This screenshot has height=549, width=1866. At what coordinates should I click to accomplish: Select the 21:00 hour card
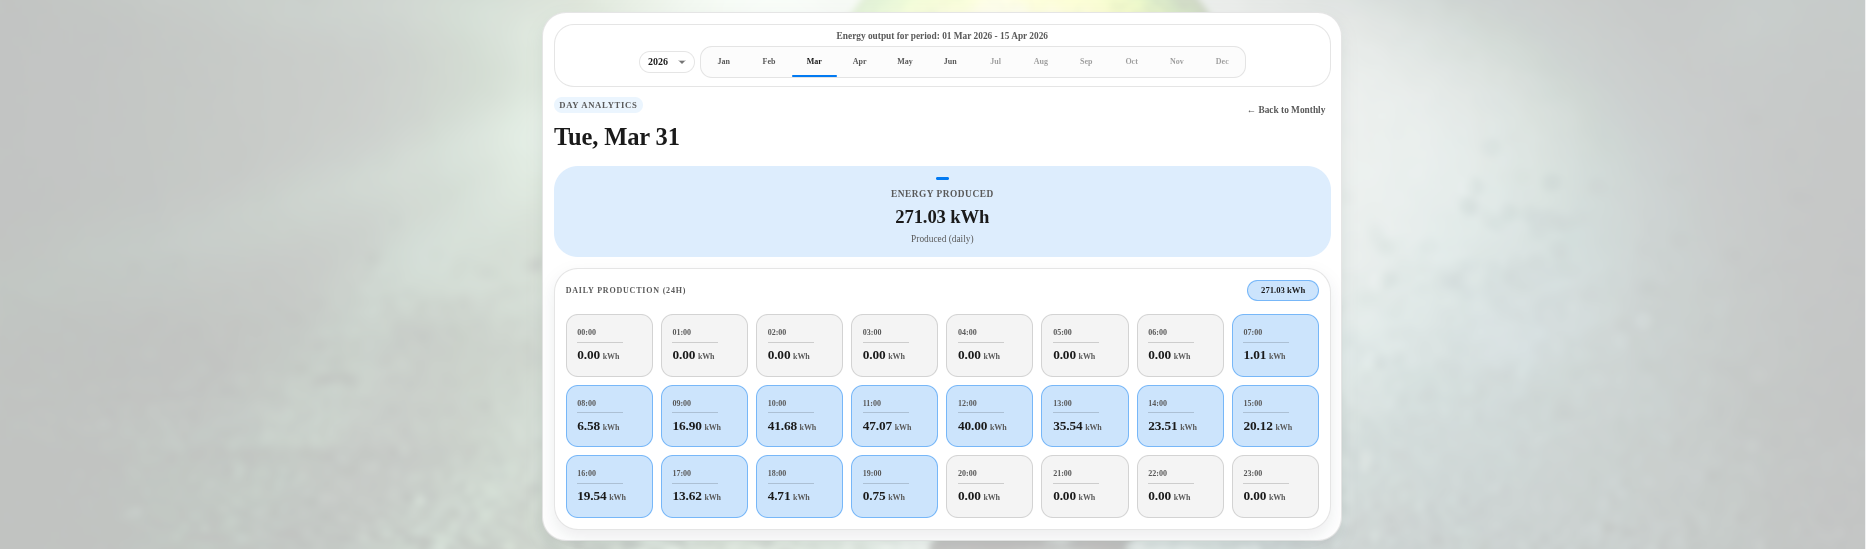pos(1085,487)
